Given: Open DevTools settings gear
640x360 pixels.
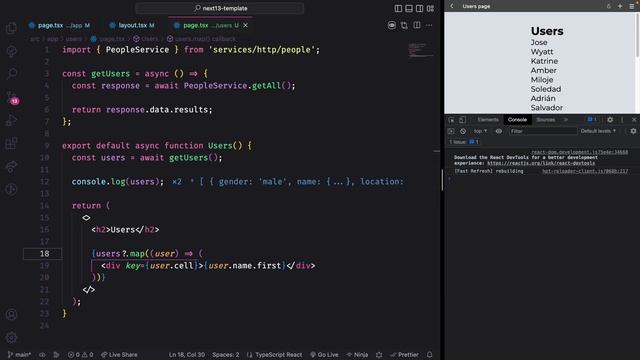Looking at the screenshot, I should click(610, 120).
